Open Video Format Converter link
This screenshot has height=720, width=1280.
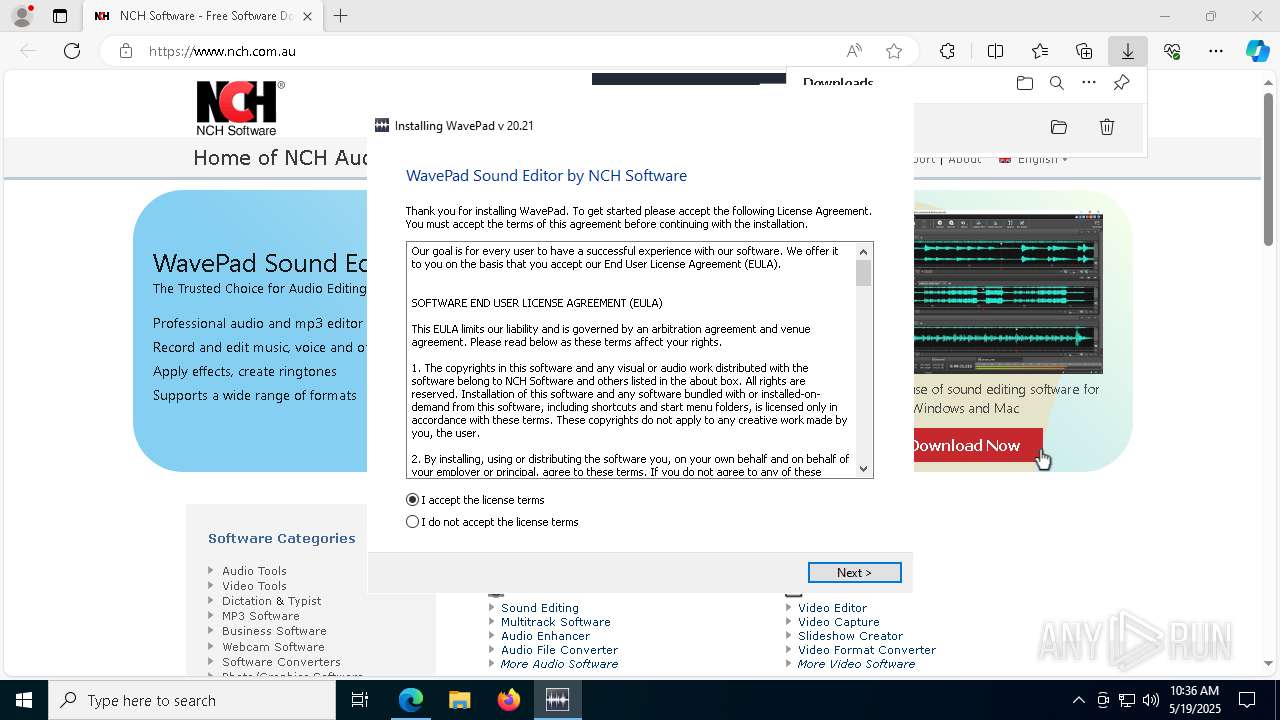[867, 650]
